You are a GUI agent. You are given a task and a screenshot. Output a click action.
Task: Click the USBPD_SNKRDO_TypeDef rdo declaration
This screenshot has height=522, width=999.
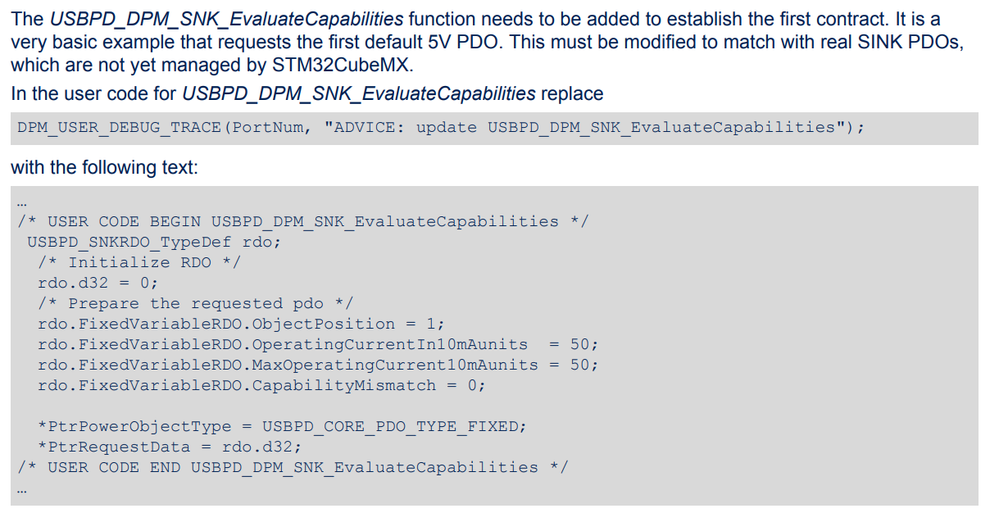(x=154, y=242)
